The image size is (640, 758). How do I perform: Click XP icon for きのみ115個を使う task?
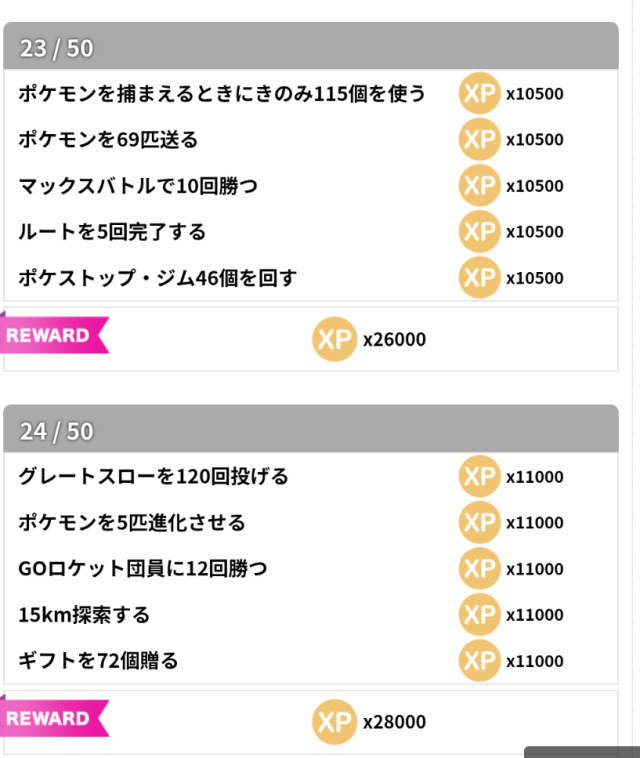(x=479, y=94)
